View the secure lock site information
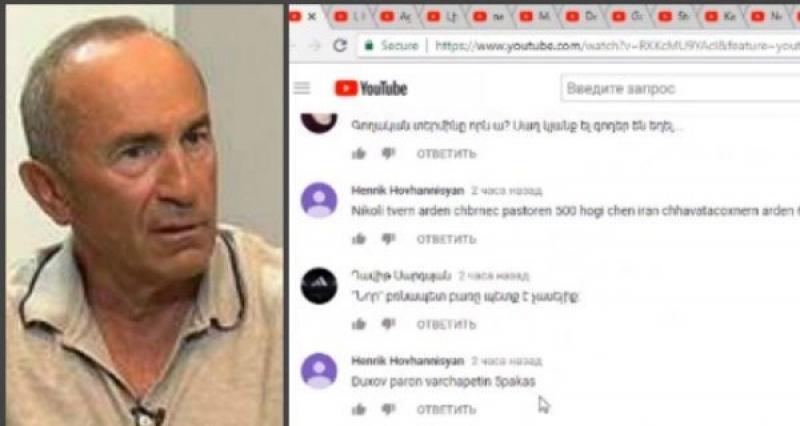The image size is (800, 426). (x=369, y=46)
